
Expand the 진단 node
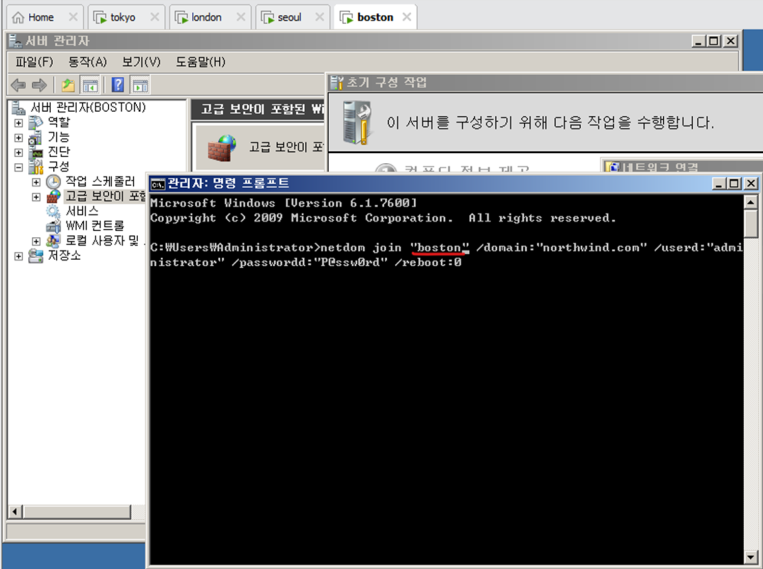click(18, 152)
